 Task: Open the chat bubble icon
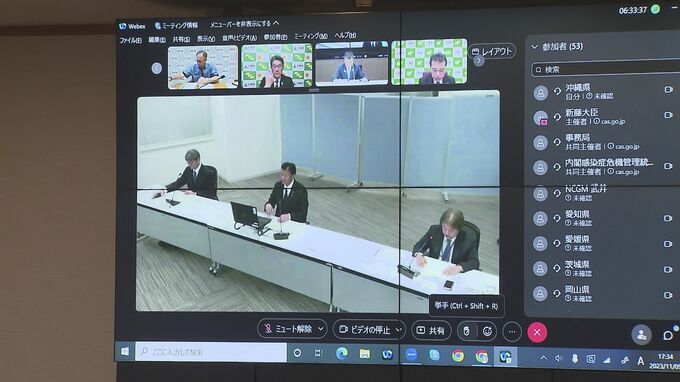668,335
